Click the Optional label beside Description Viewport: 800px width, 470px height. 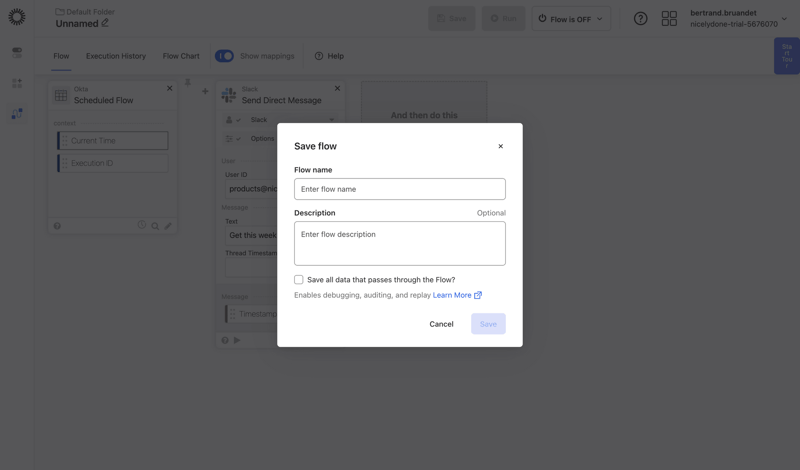point(491,213)
